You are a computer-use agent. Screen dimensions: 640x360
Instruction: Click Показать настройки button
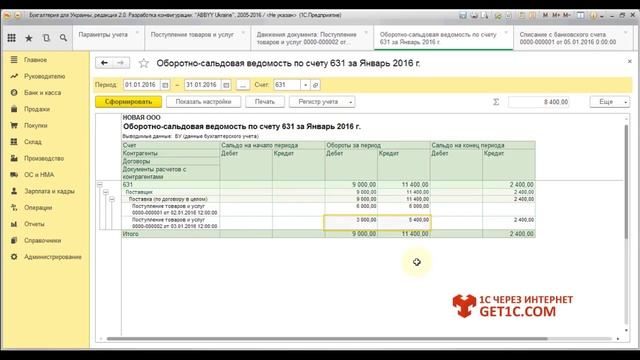pyautogui.click(x=203, y=102)
